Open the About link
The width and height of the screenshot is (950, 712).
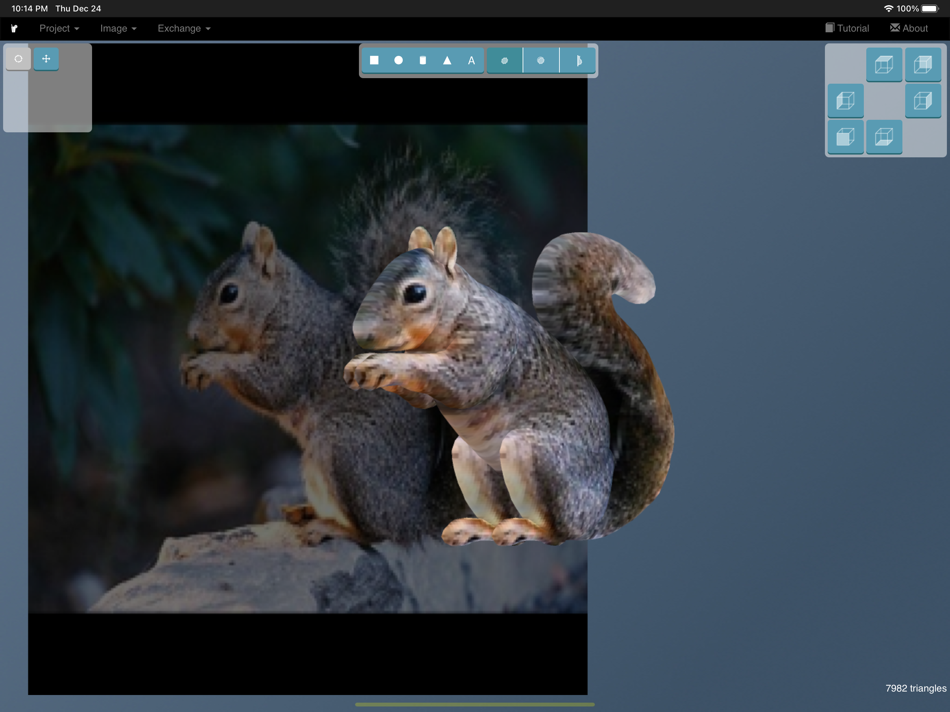point(909,28)
